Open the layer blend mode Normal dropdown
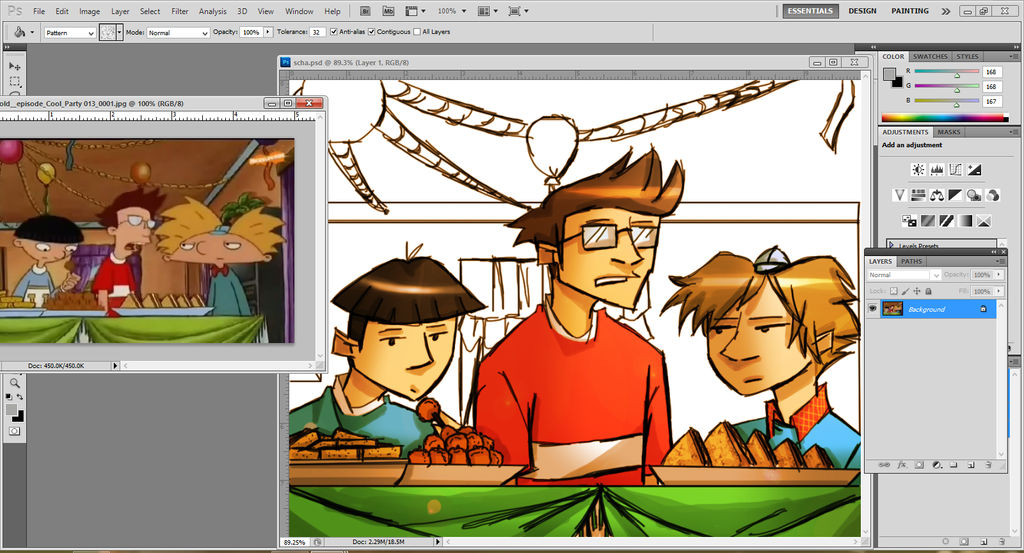Viewport: 1024px width, 553px height. tap(904, 275)
